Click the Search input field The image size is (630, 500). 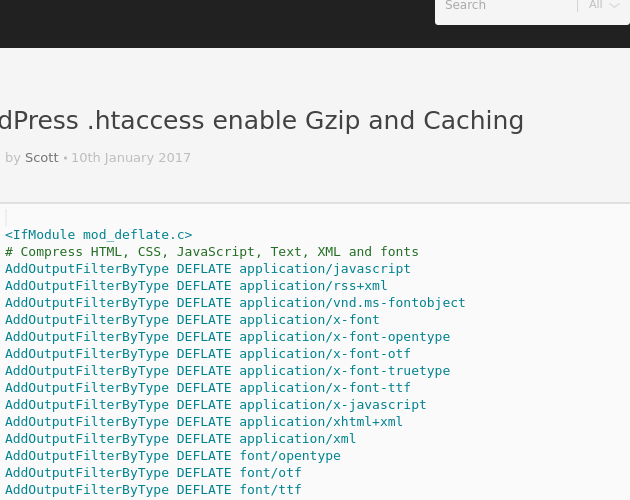tap(508, 6)
